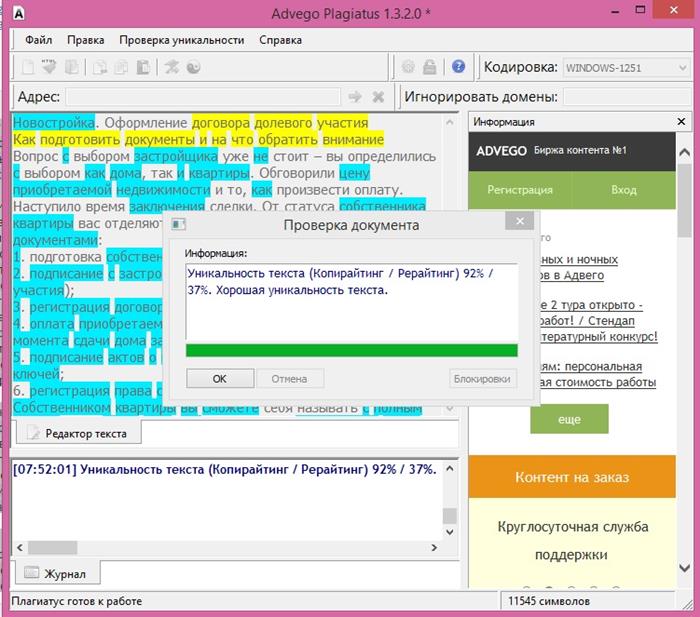Click the padlock toolbar icon
Image resolution: width=700 pixels, height=617 pixels.
click(x=429, y=67)
